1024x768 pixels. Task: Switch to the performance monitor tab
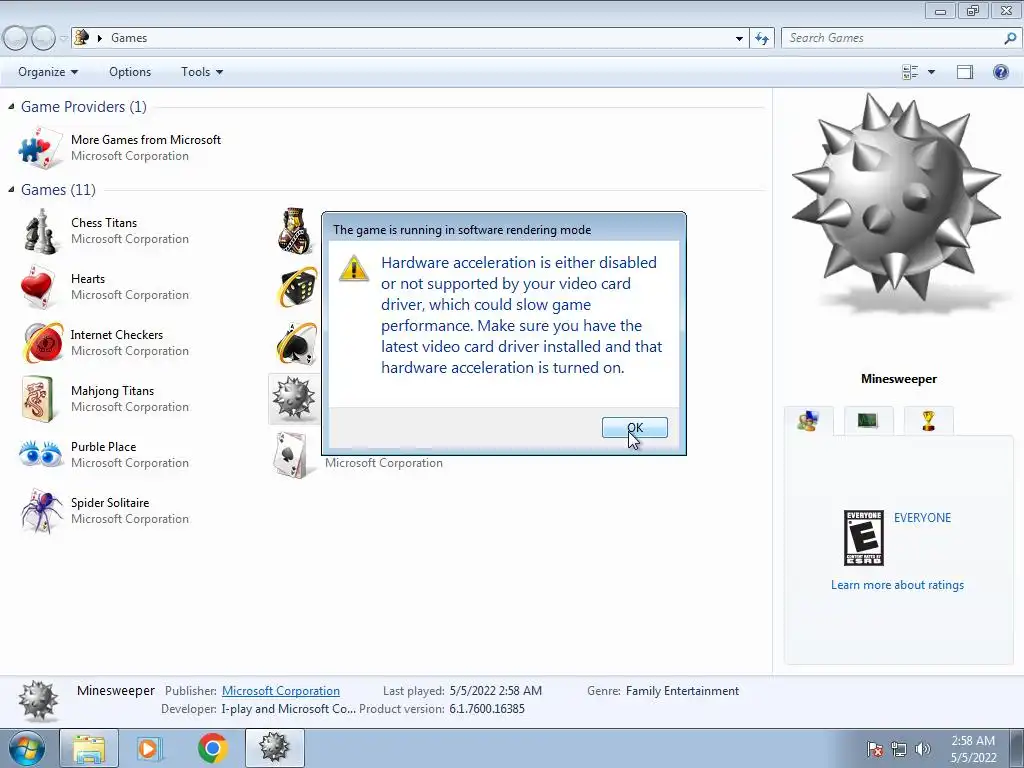coord(867,421)
